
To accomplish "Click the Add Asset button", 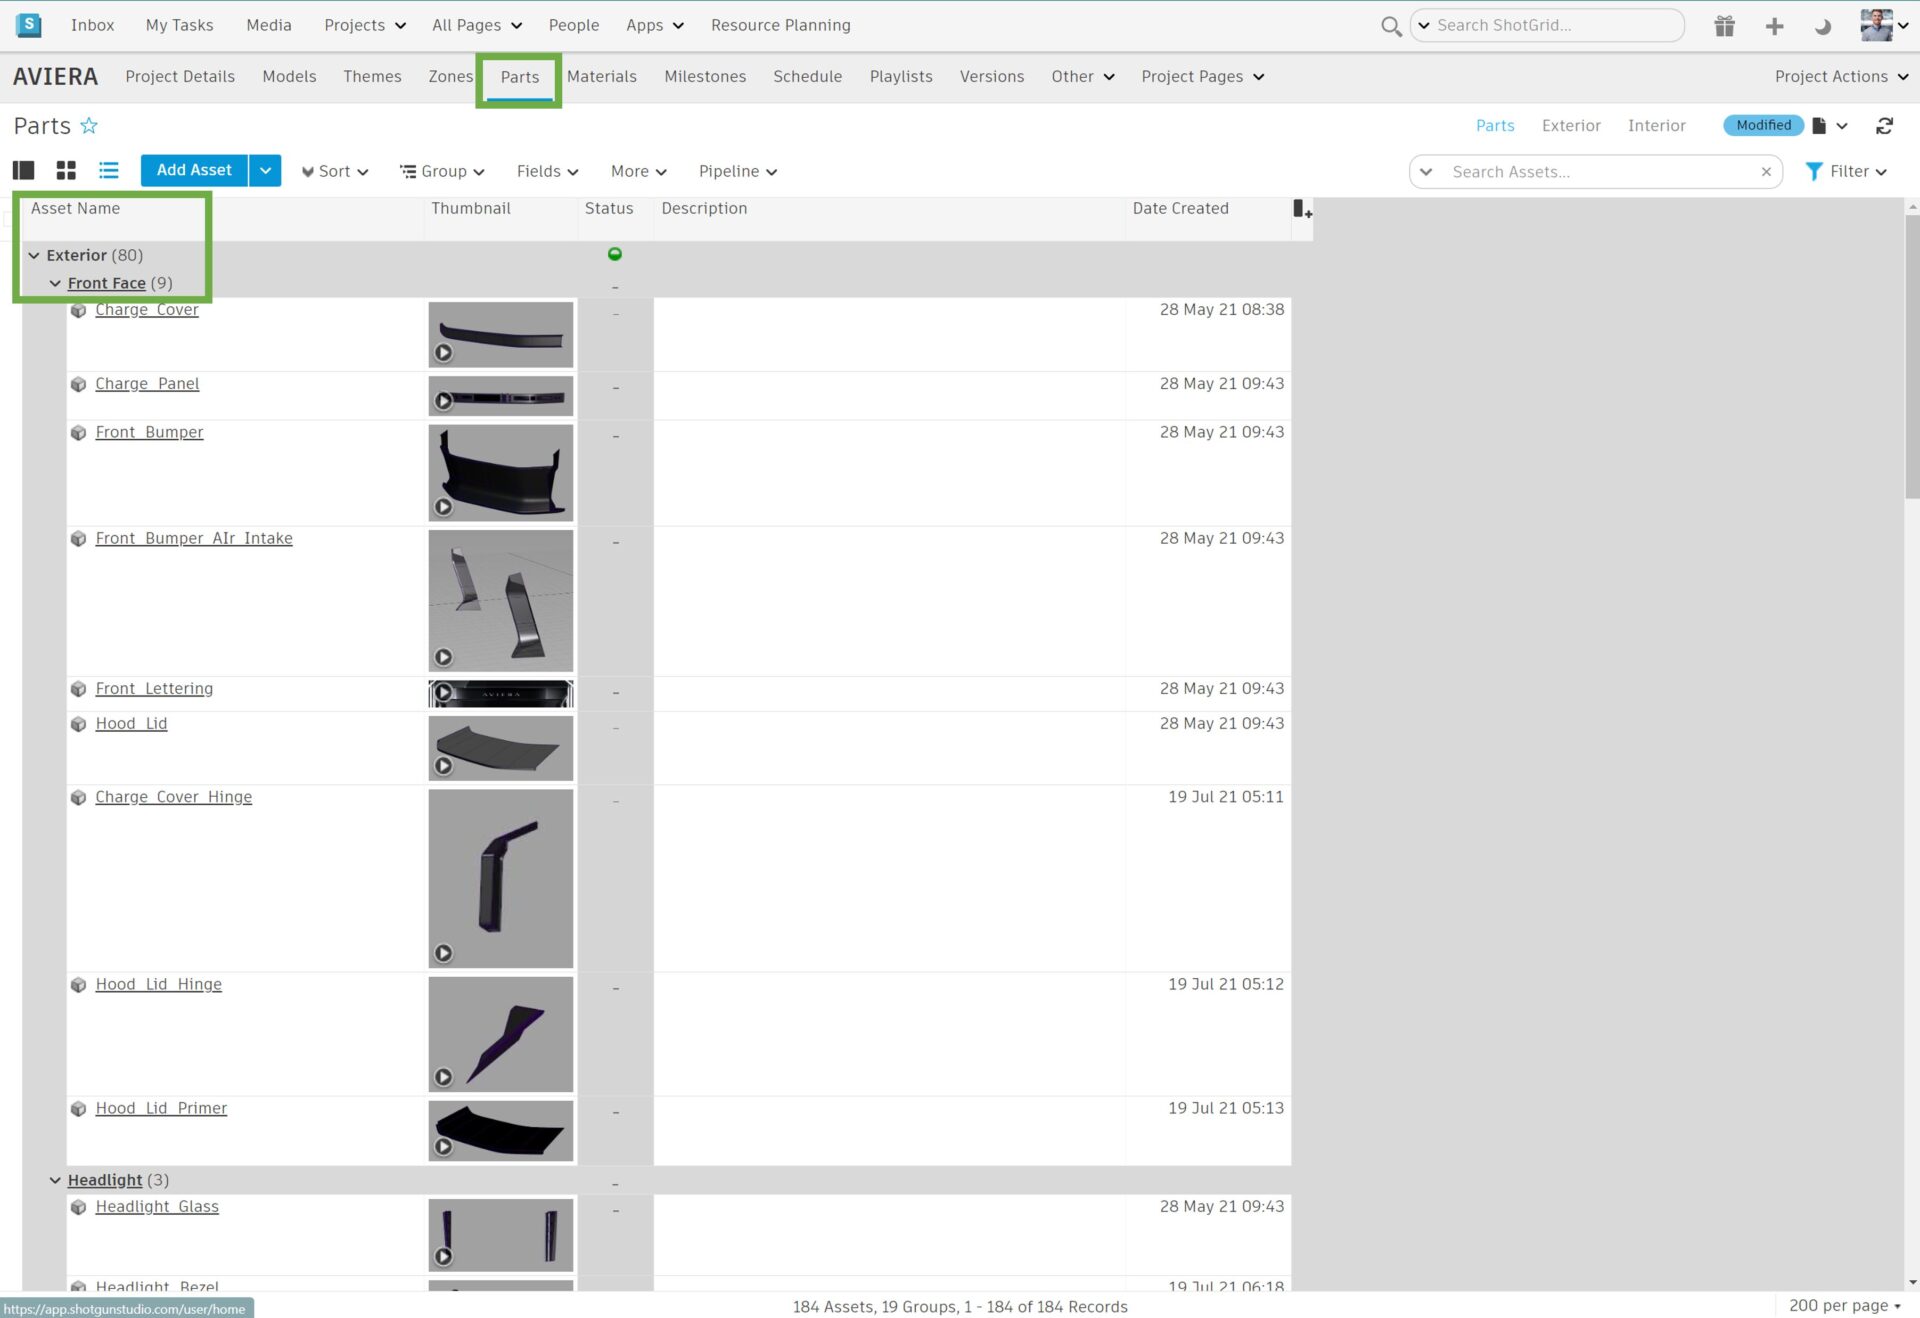I will (x=193, y=170).
